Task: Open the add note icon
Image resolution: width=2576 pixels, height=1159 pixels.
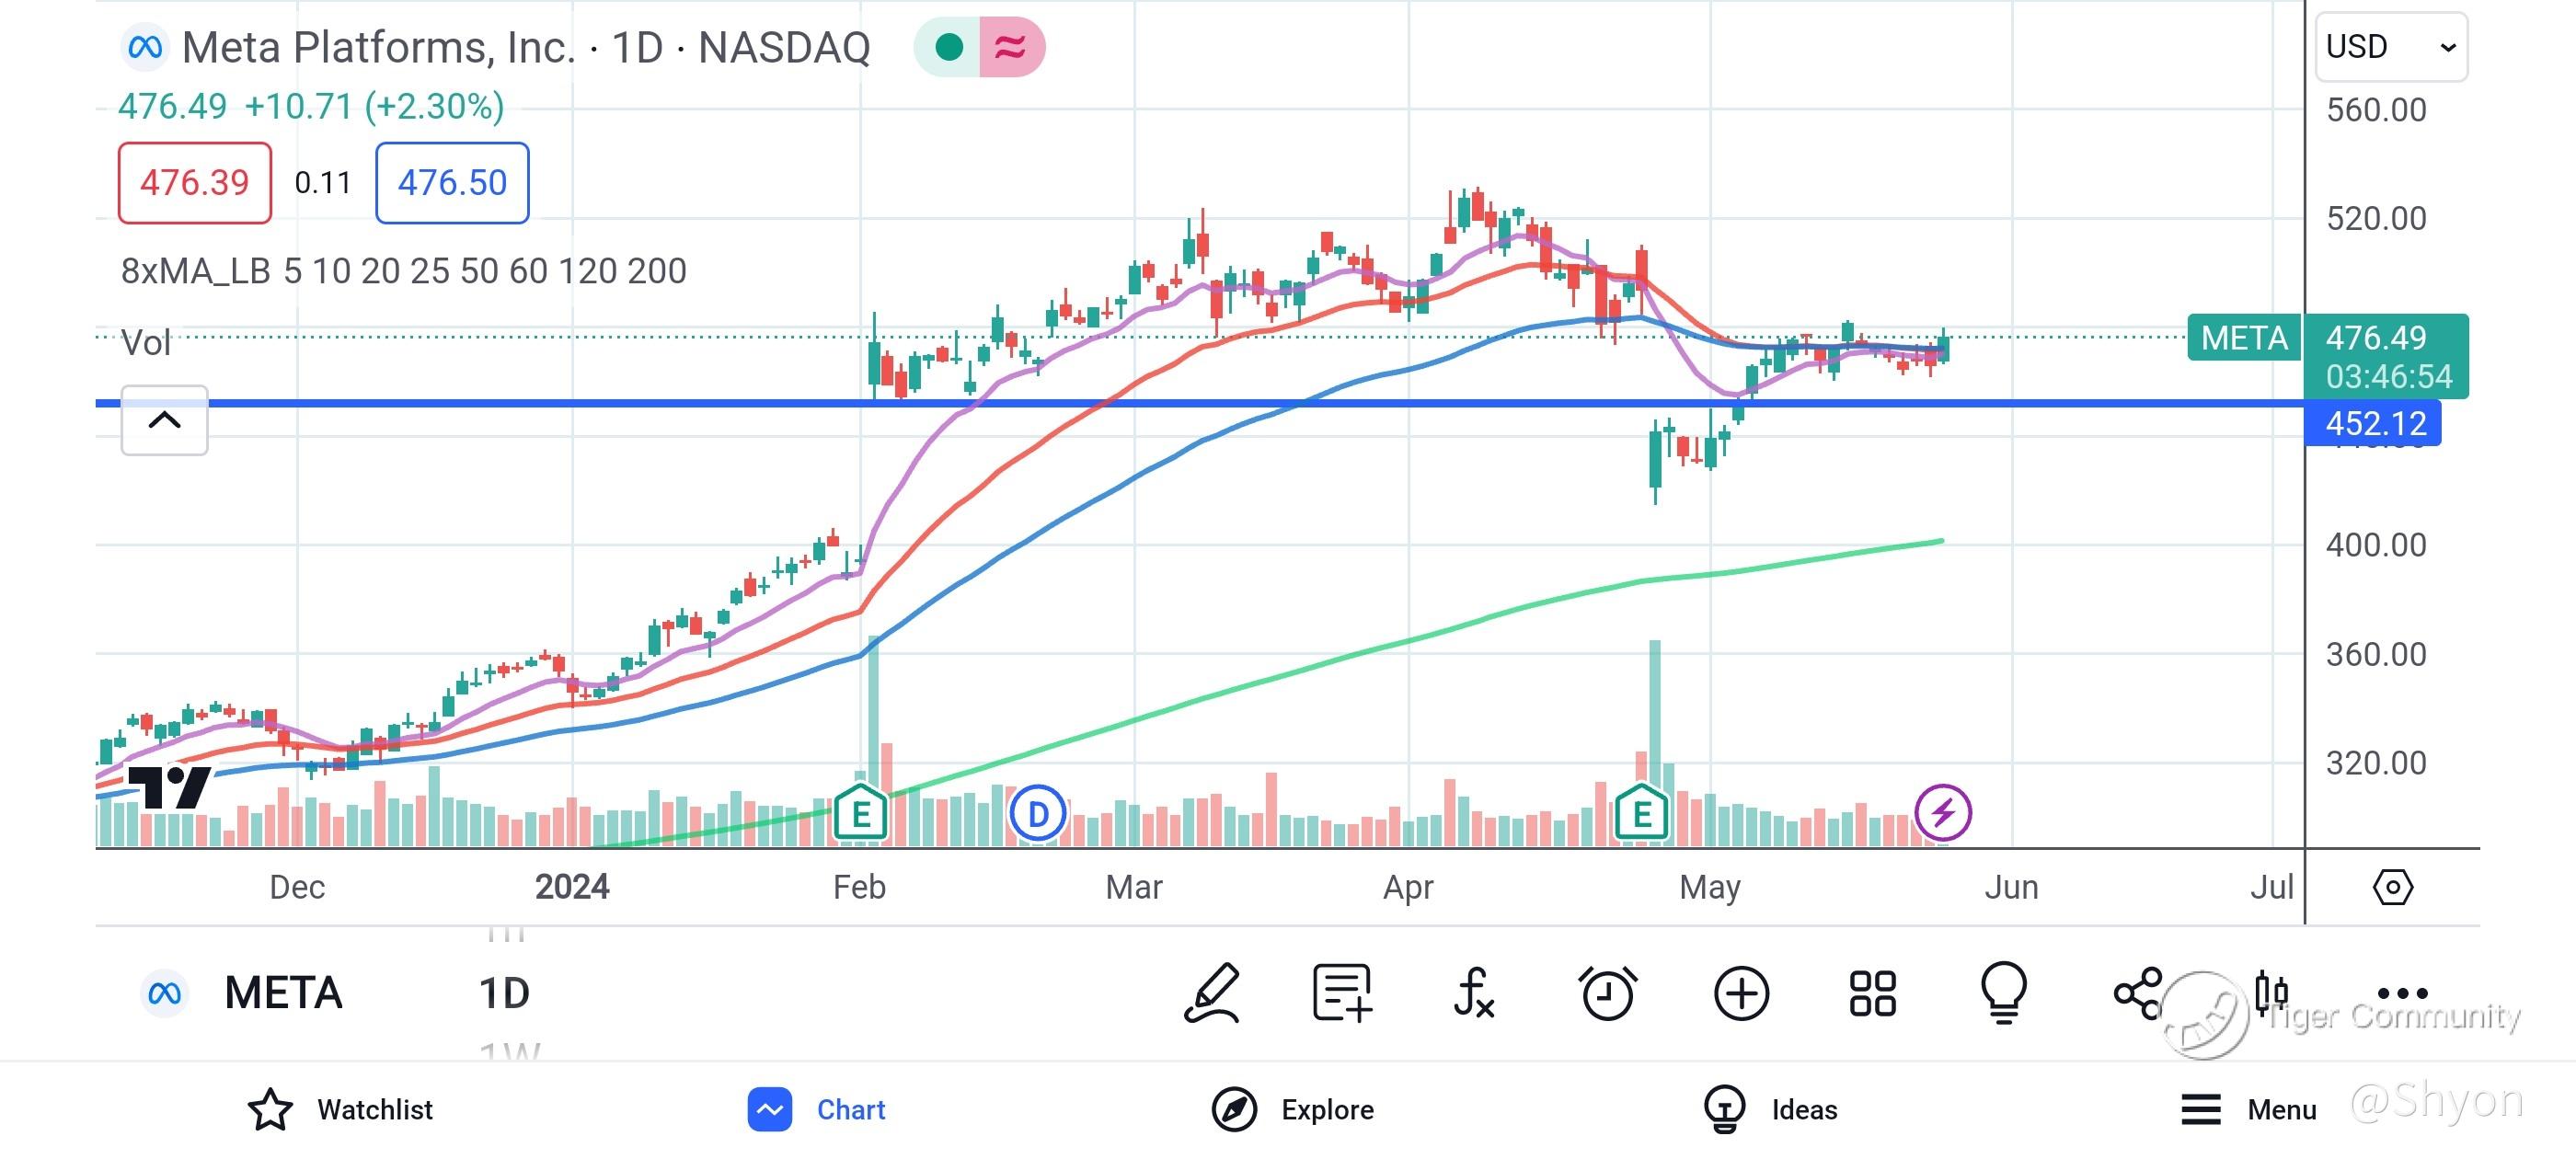Action: tap(1342, 993)
